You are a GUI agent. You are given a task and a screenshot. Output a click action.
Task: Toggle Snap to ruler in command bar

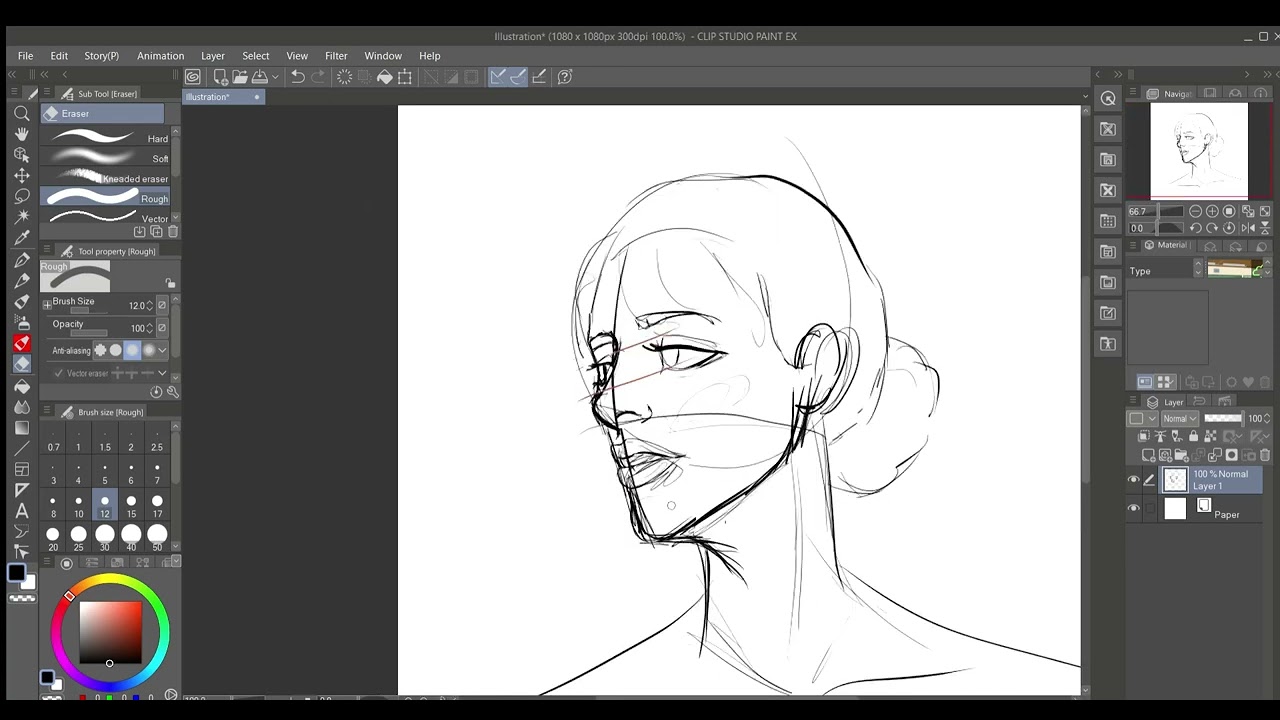(497, 77)
